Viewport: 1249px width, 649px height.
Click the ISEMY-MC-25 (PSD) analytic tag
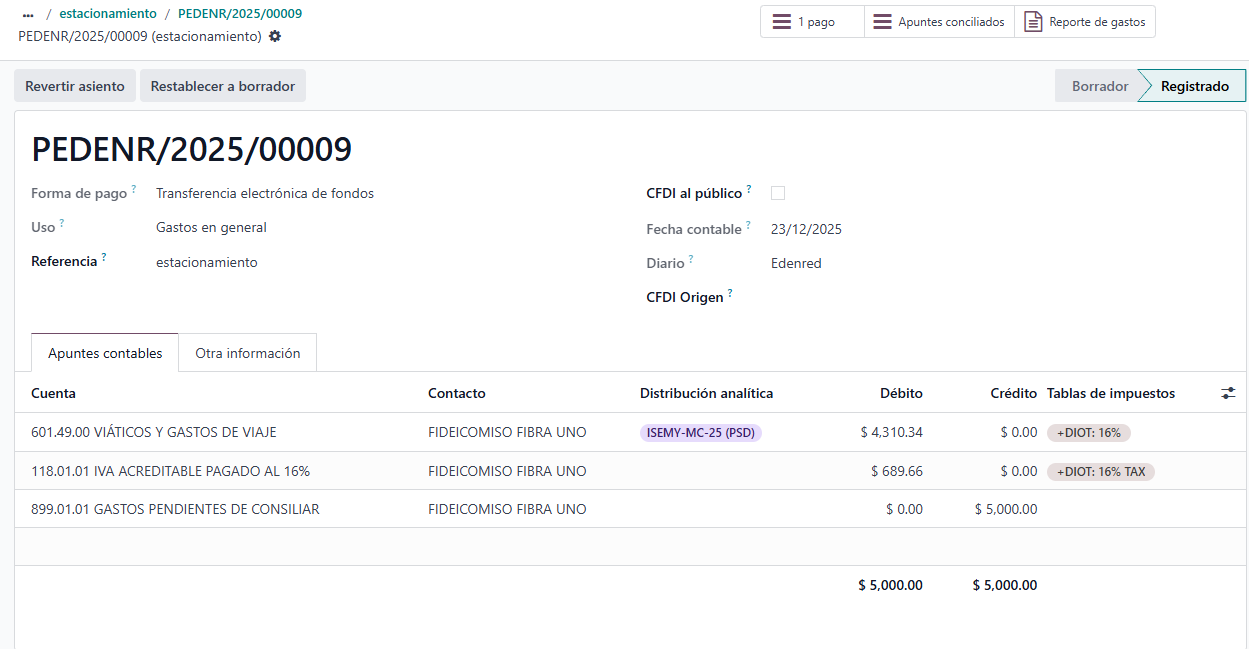[x=700, y=433]
